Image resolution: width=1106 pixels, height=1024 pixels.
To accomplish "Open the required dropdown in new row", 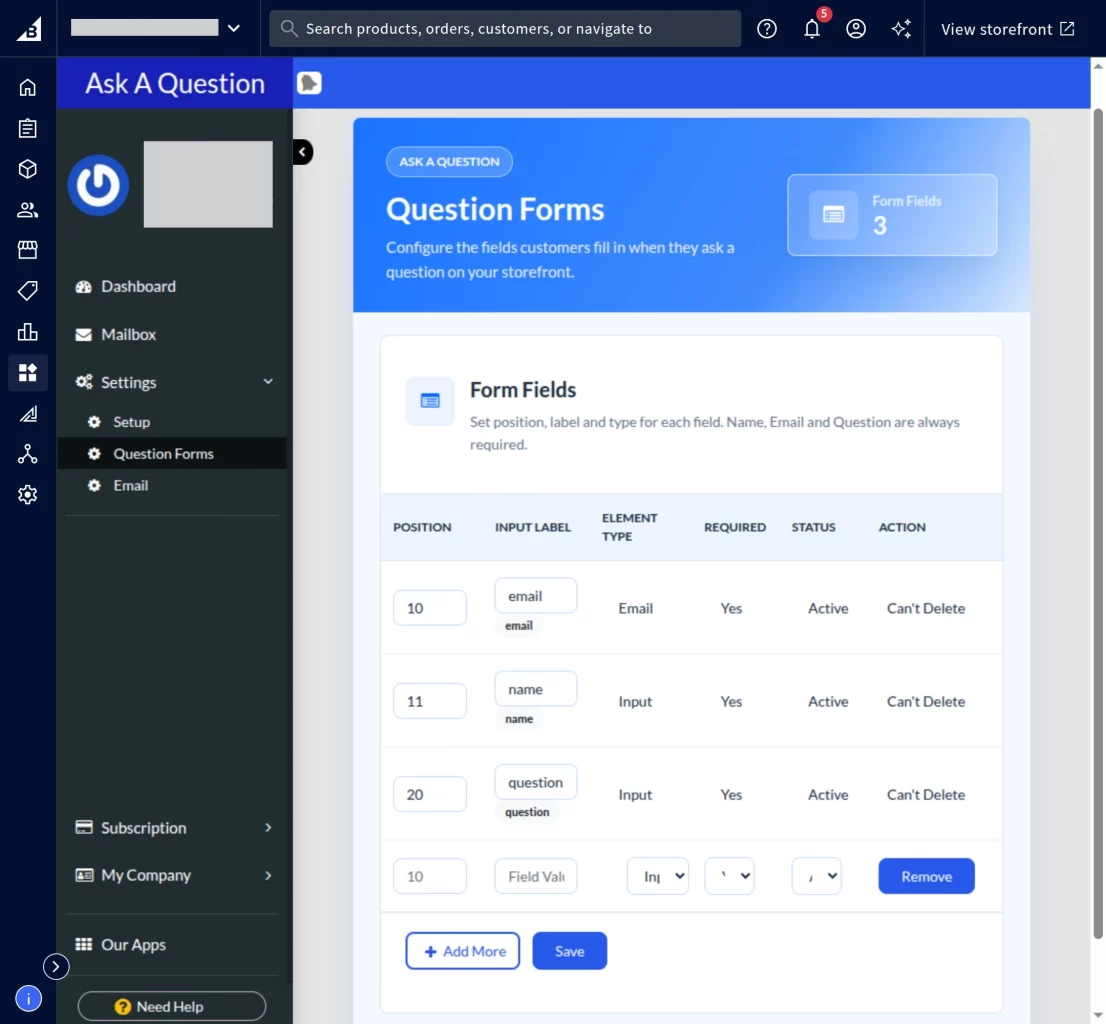I will [729, 876].
